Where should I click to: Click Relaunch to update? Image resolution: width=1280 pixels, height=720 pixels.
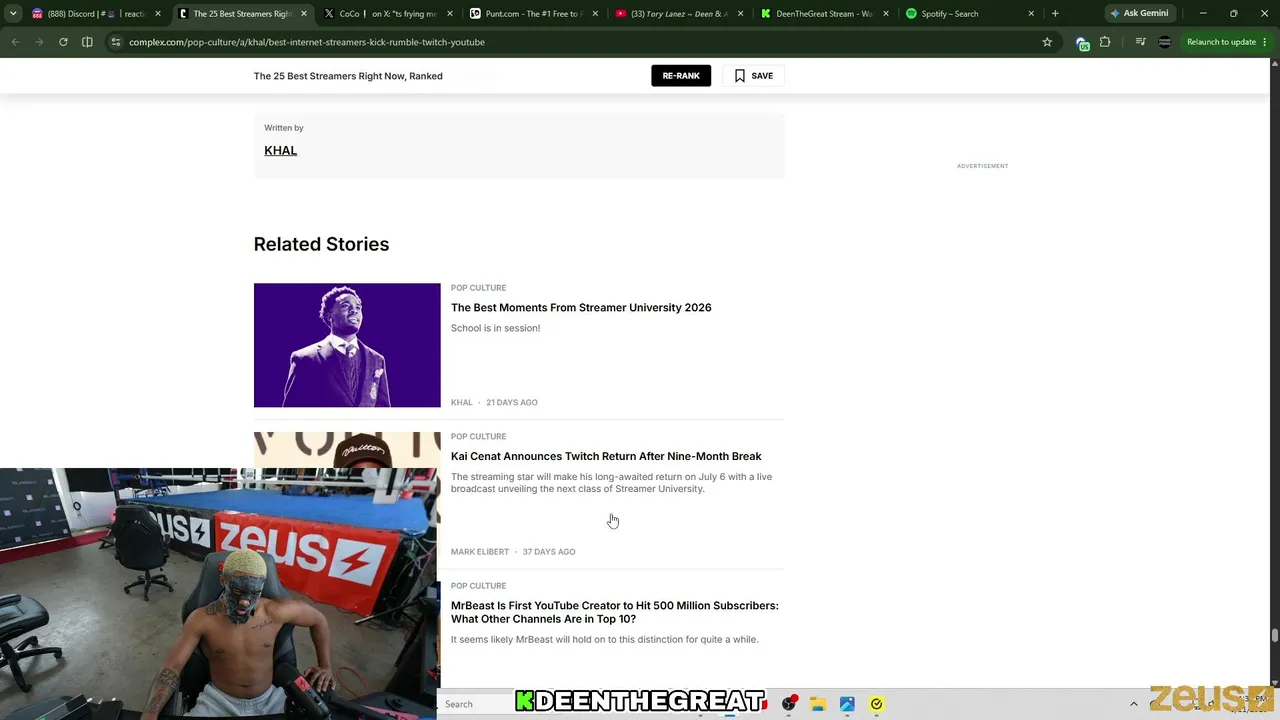coord(1221,42)
